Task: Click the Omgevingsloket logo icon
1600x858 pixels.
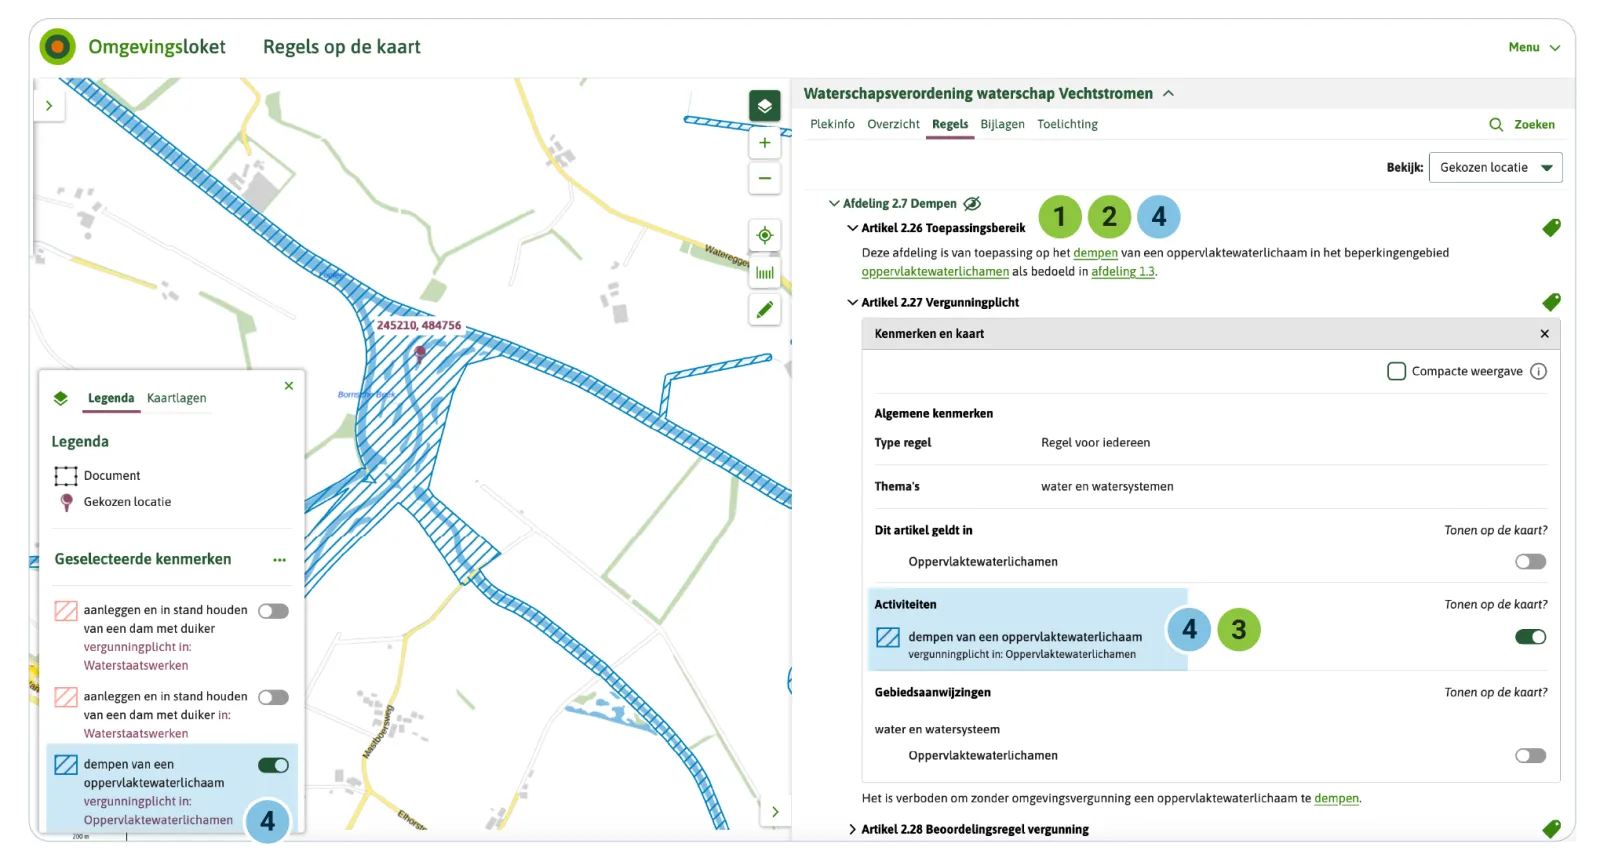Action: pos(58,46)
